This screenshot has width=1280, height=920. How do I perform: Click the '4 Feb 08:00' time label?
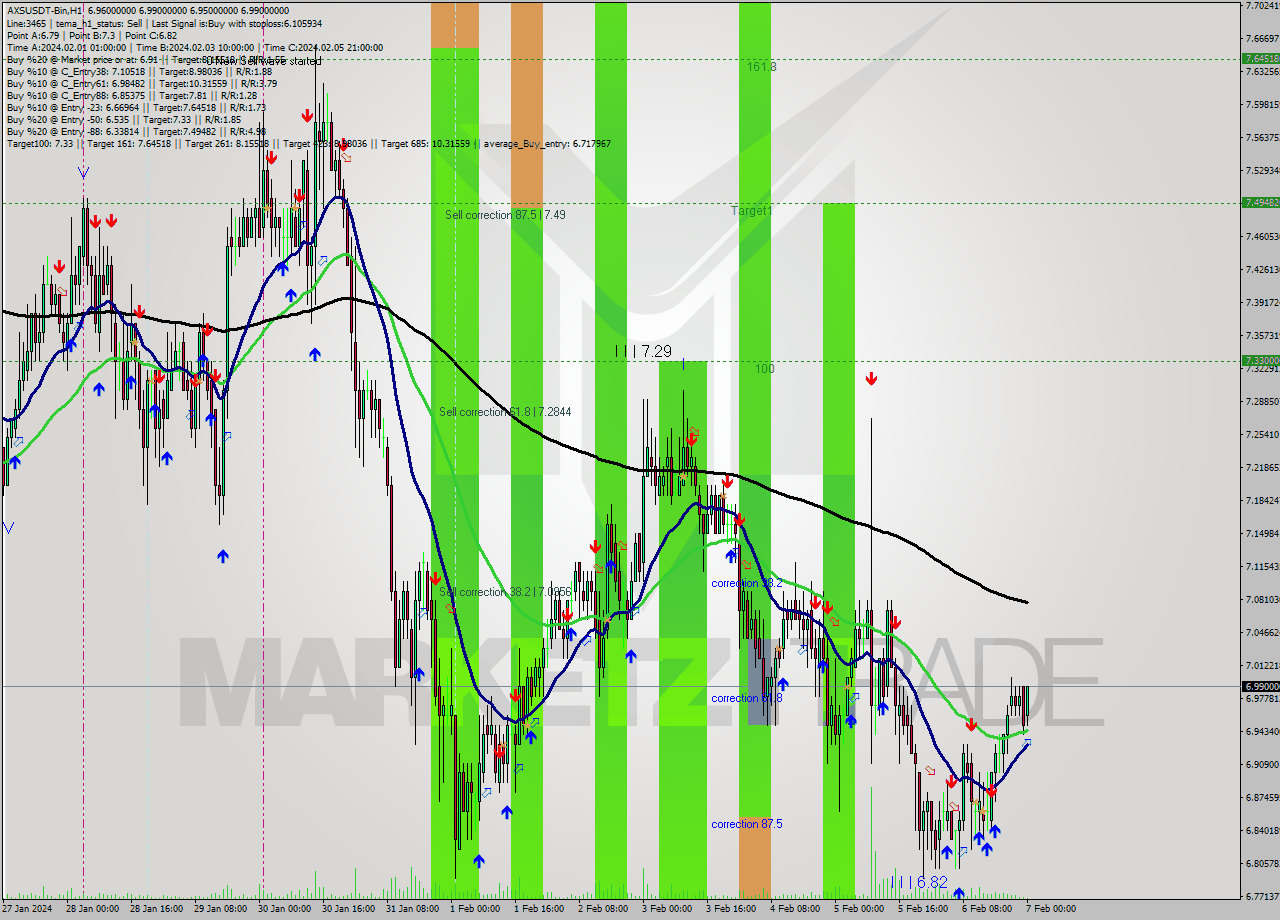point(795,909)
